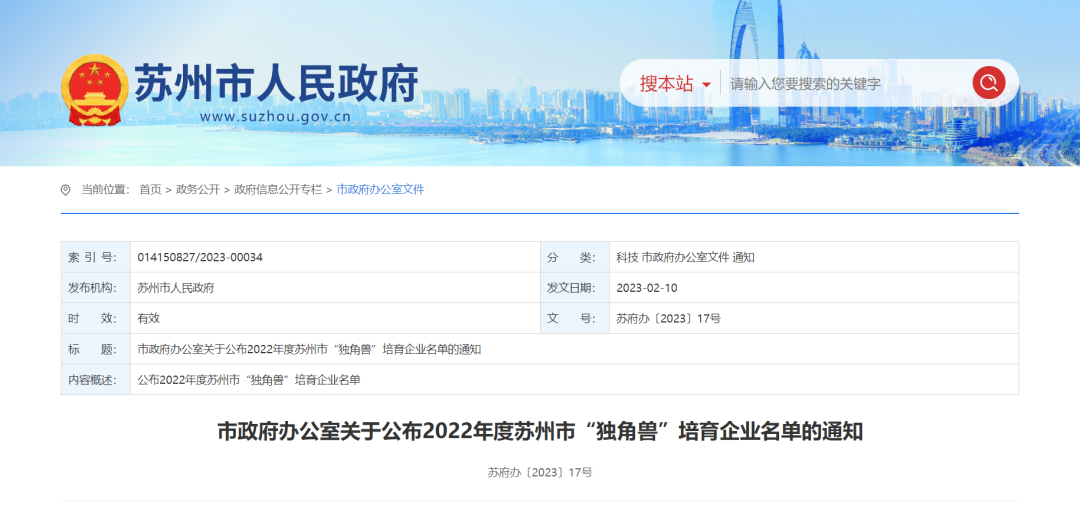This screenshot has height=513, width=1080.
Task: Click the 内容概述 summary text
Action: pos(249,379)
